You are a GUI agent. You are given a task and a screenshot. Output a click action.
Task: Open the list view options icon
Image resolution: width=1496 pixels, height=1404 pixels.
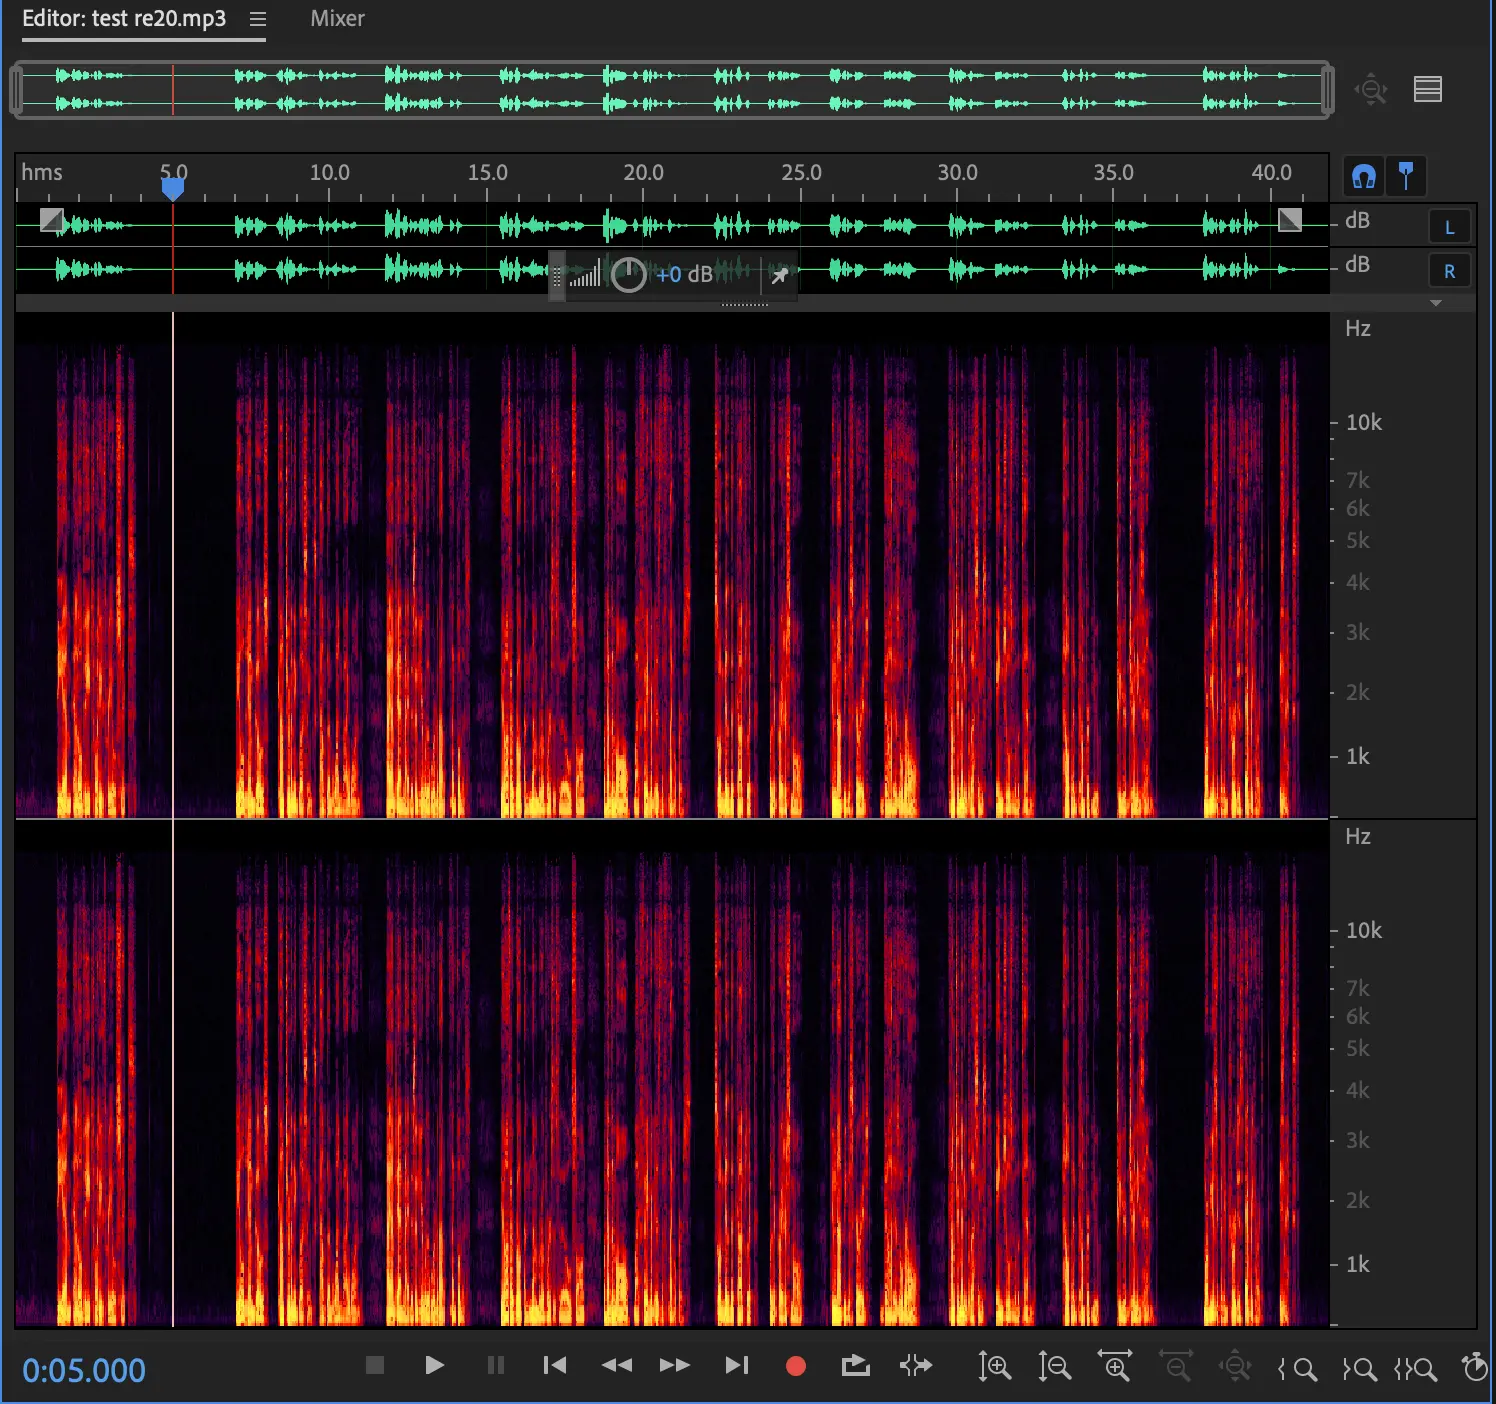coord(1427,89)
